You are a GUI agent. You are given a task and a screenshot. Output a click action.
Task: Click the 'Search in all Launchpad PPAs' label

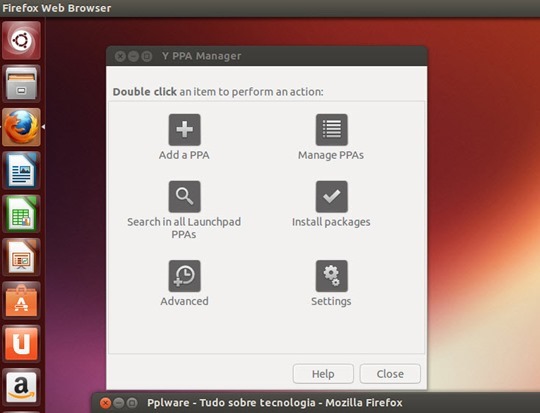pos(184,228)
